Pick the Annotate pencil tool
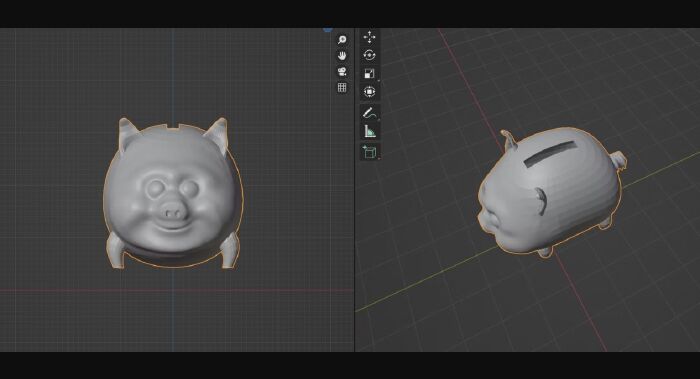This screenshot has height=379, width=700. [x=370, y=113]
